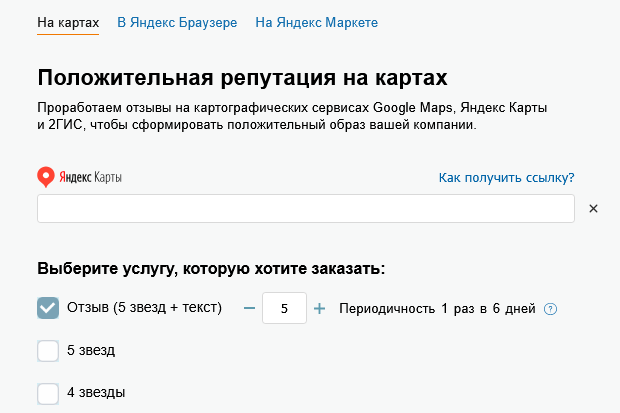Viewport: 620px width, 413px height.
Task: Click the "Выберите услугу, которую хотите заказать" heading
Action: (x=211, y=269)
